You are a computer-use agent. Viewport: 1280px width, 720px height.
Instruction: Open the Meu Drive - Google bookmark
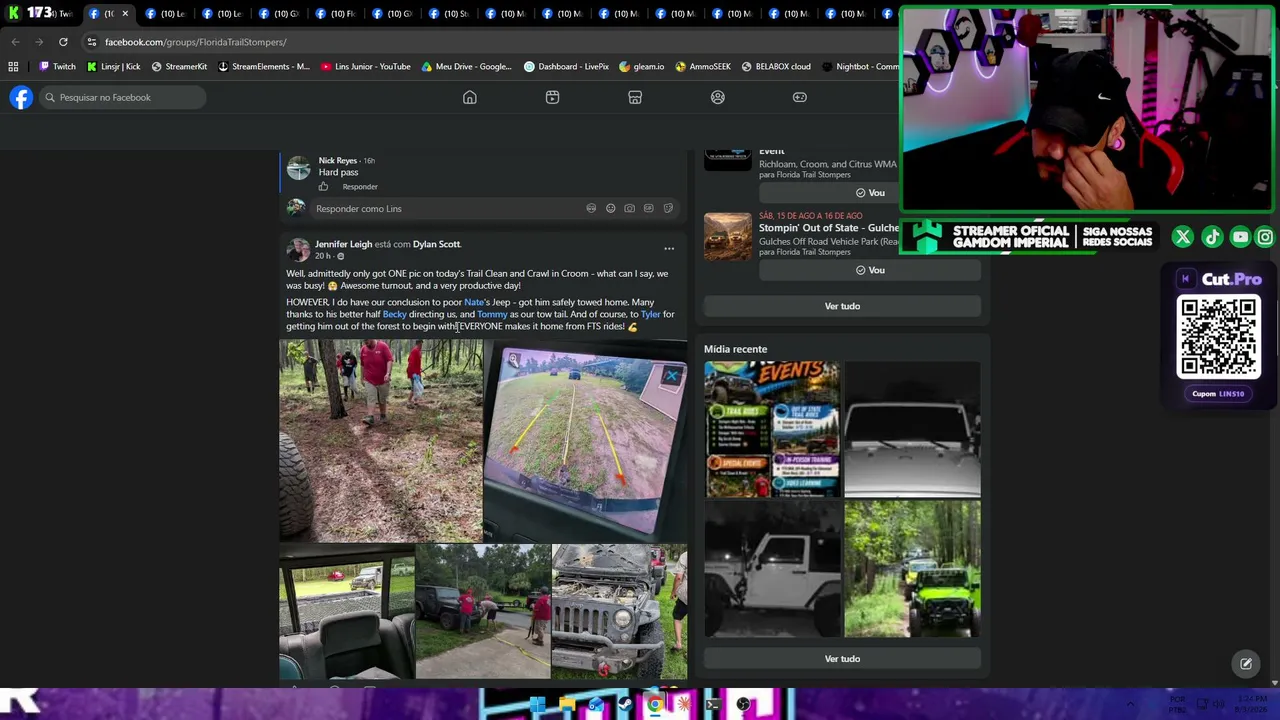click(466, 67)
